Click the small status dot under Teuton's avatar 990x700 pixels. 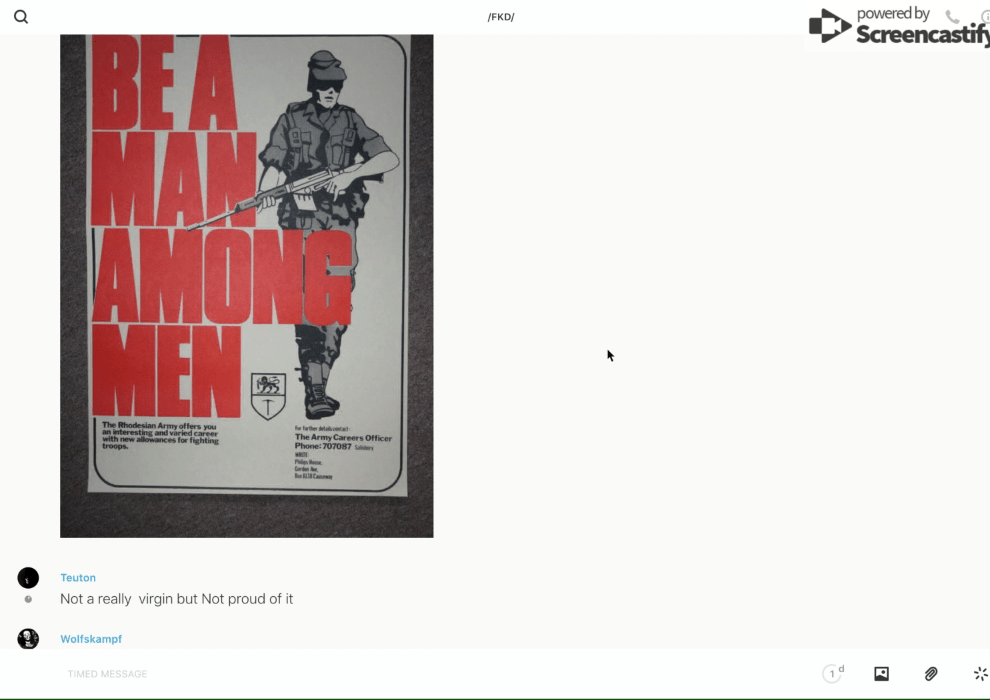click(28, 599)
